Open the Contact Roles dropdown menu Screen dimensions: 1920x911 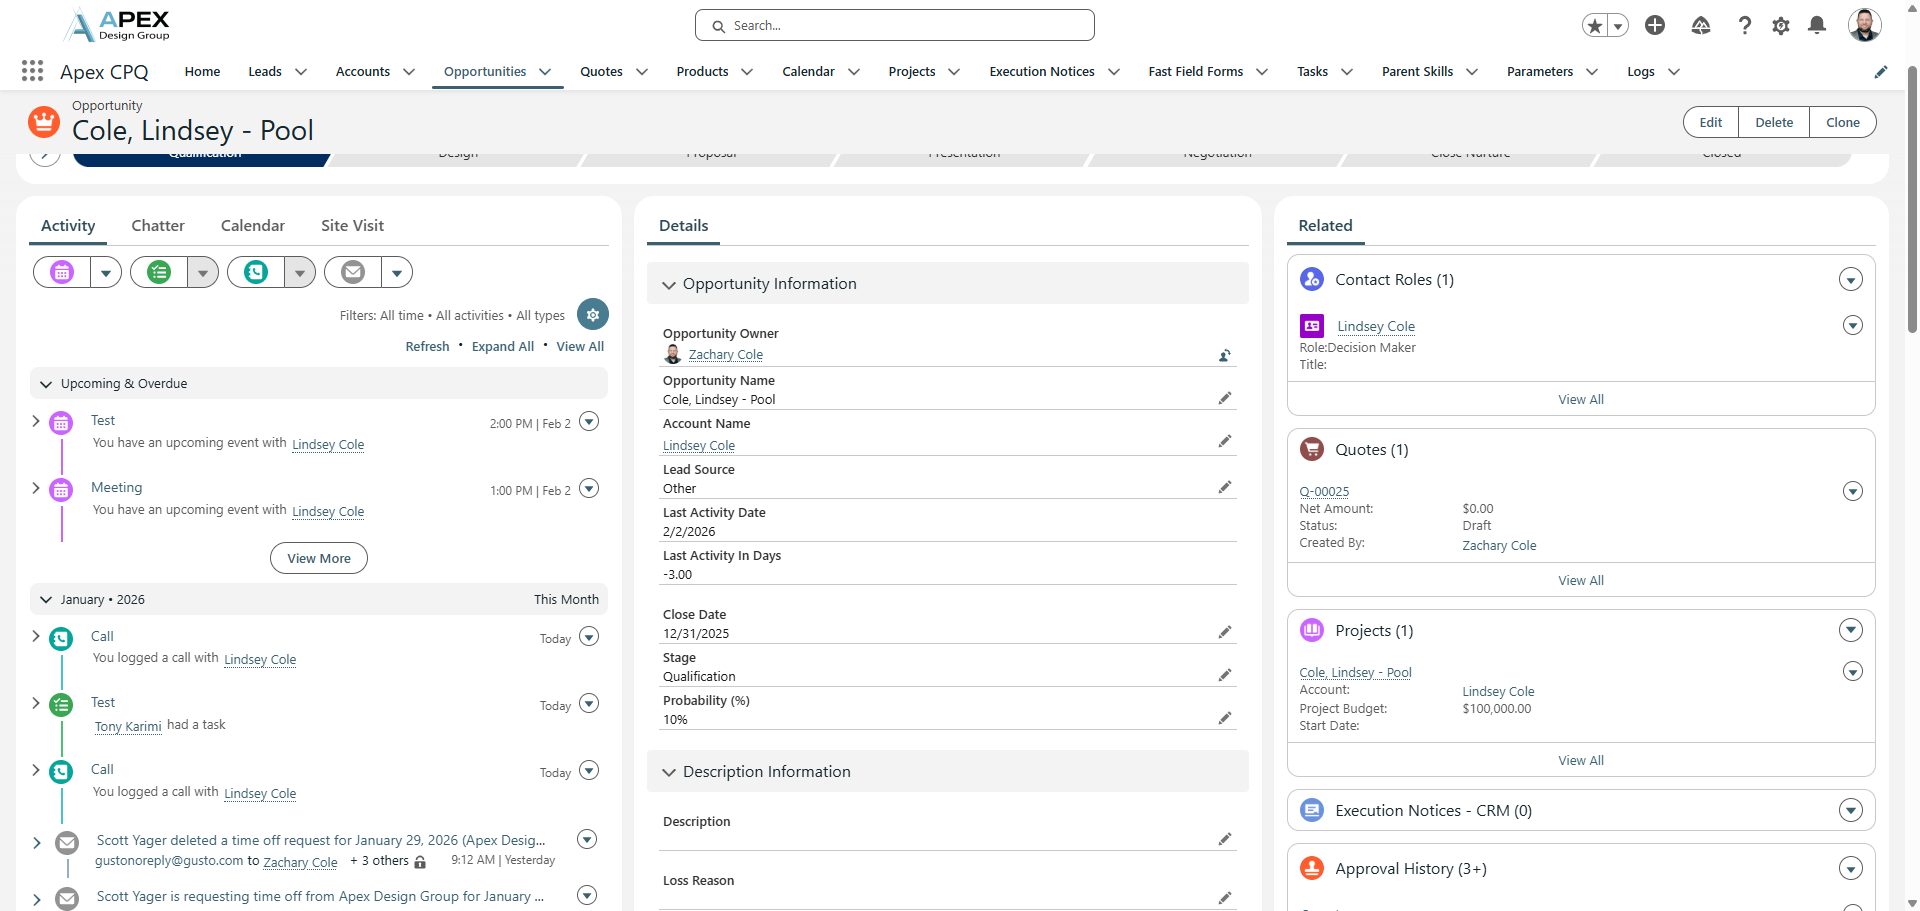(x=1850, y=280)
